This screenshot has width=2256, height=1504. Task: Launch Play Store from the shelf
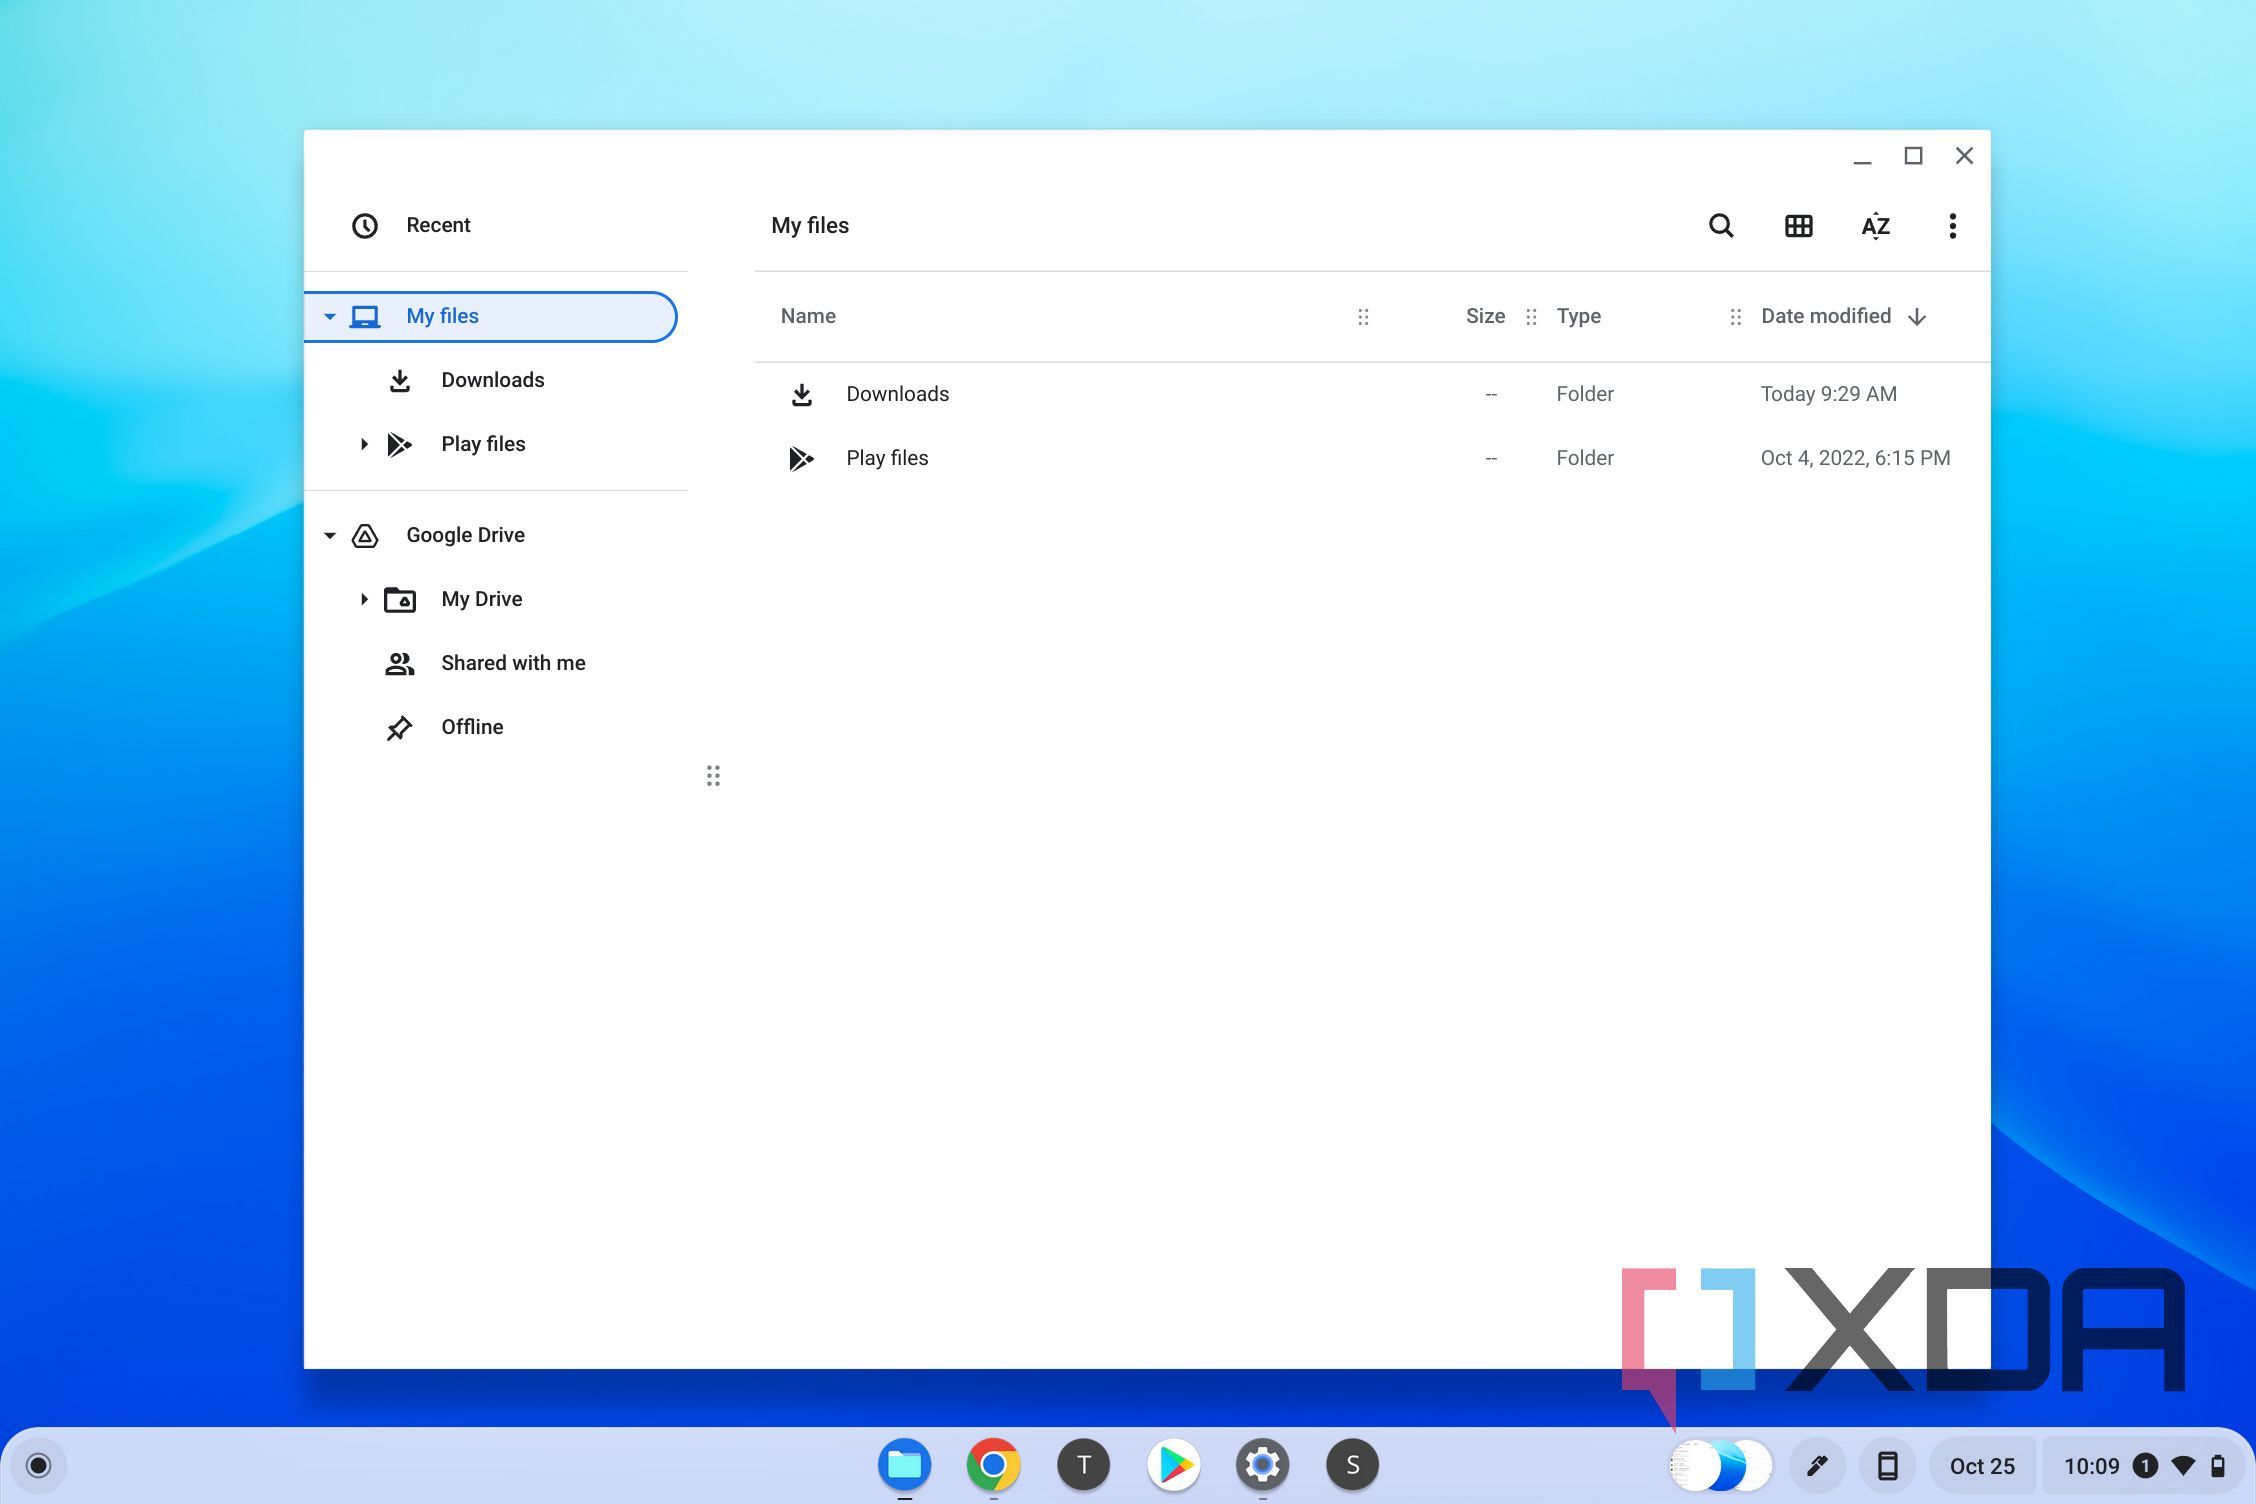pyautogui.click(x=1173, y=1465)
